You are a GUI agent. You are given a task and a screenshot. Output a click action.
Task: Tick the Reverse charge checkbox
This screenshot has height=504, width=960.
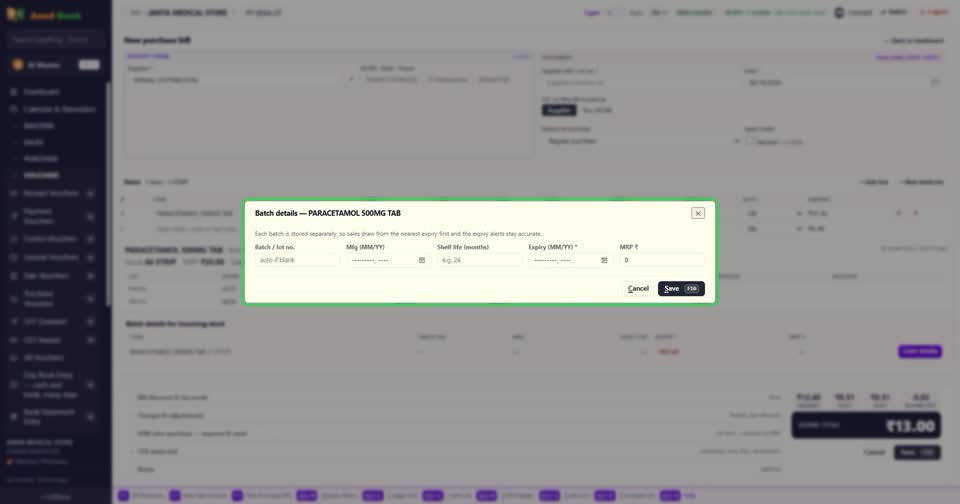750,141
